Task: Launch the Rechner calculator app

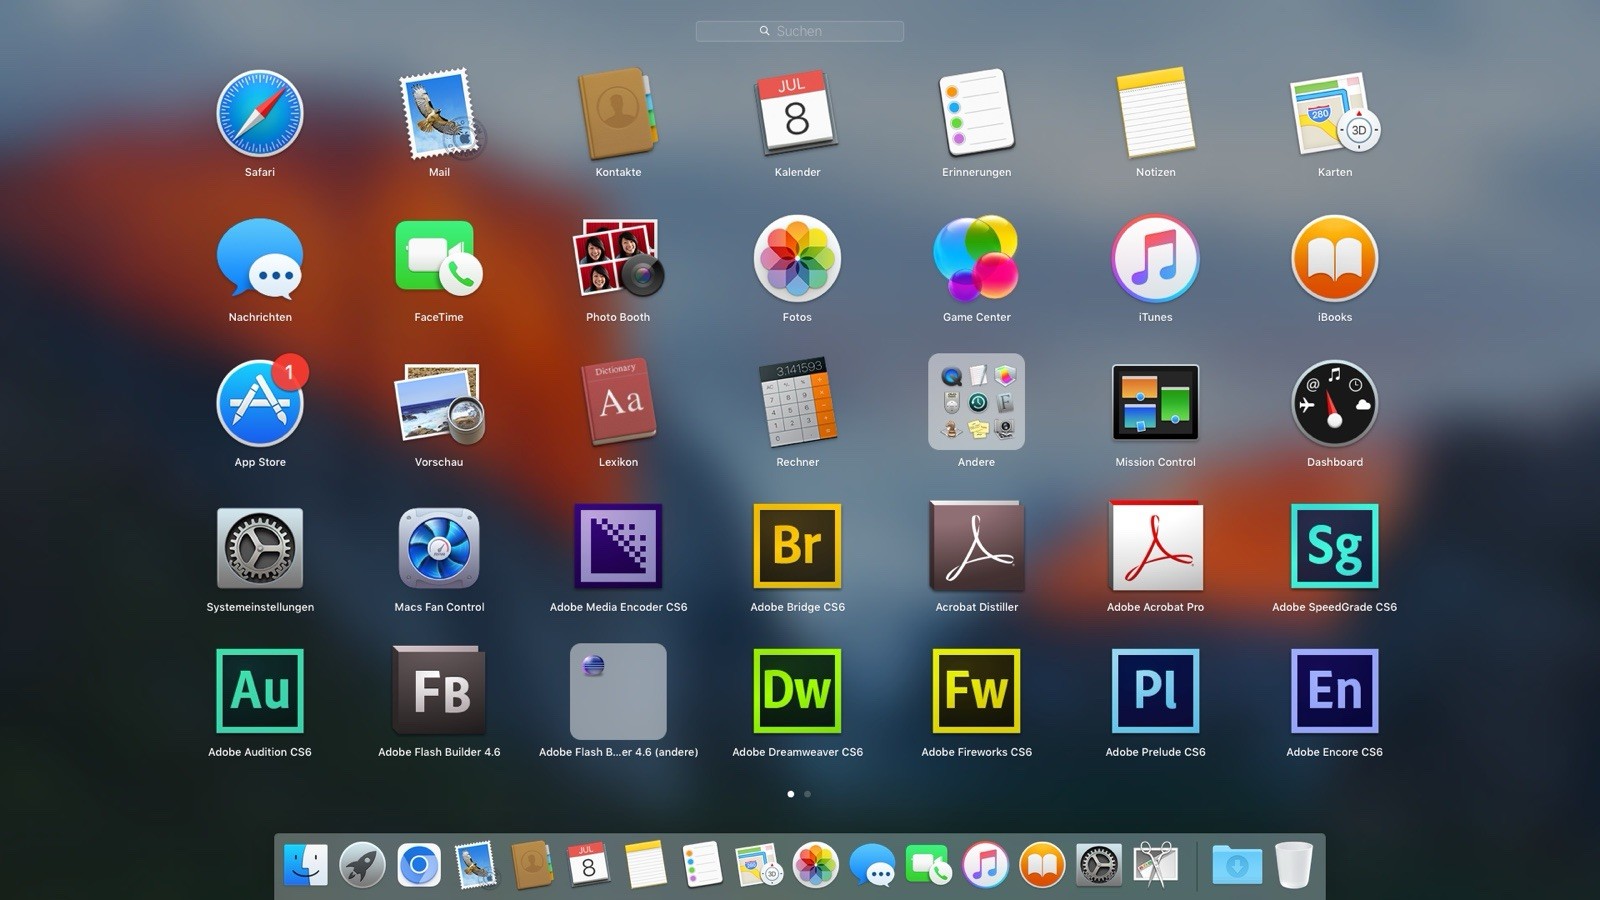Action: (x=797, y=403)
